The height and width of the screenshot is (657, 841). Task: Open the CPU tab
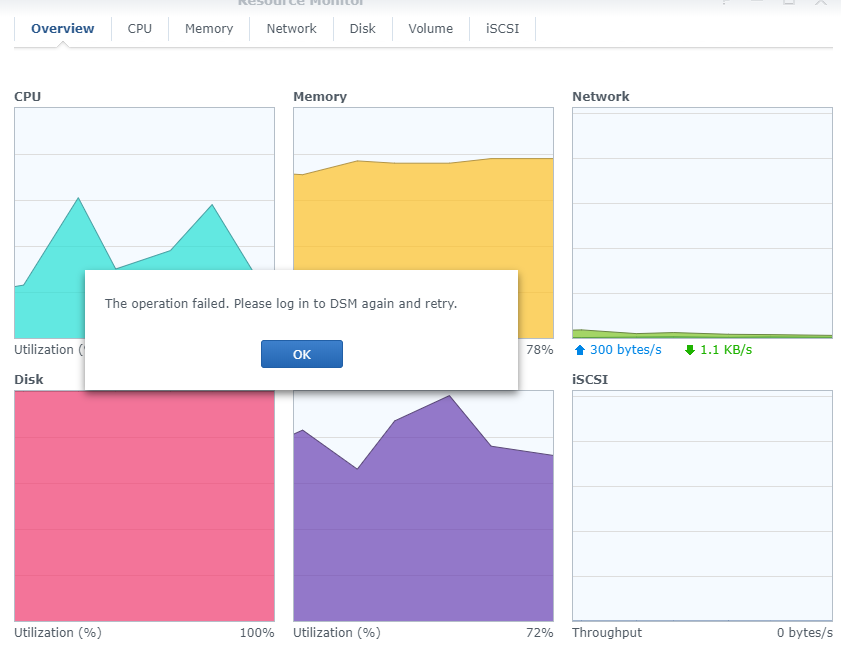click(x=140, y=29)
